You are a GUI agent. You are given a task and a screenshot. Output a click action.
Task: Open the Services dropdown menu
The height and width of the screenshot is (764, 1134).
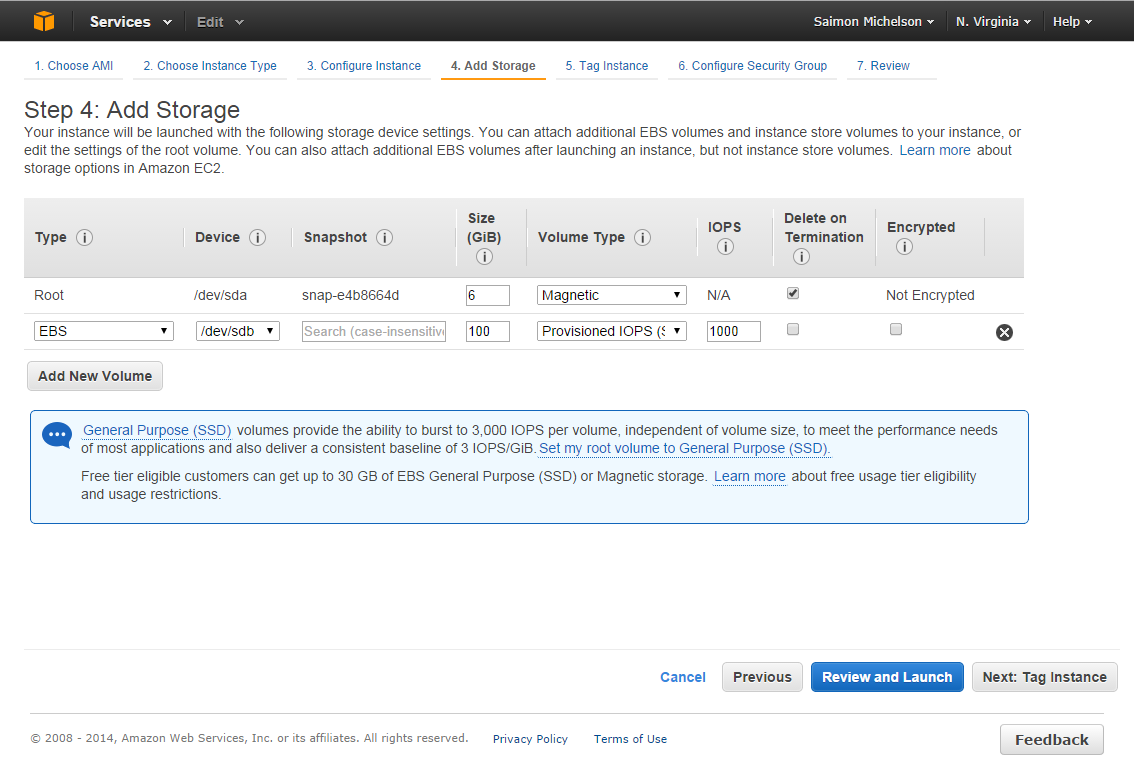pos(130,22)
